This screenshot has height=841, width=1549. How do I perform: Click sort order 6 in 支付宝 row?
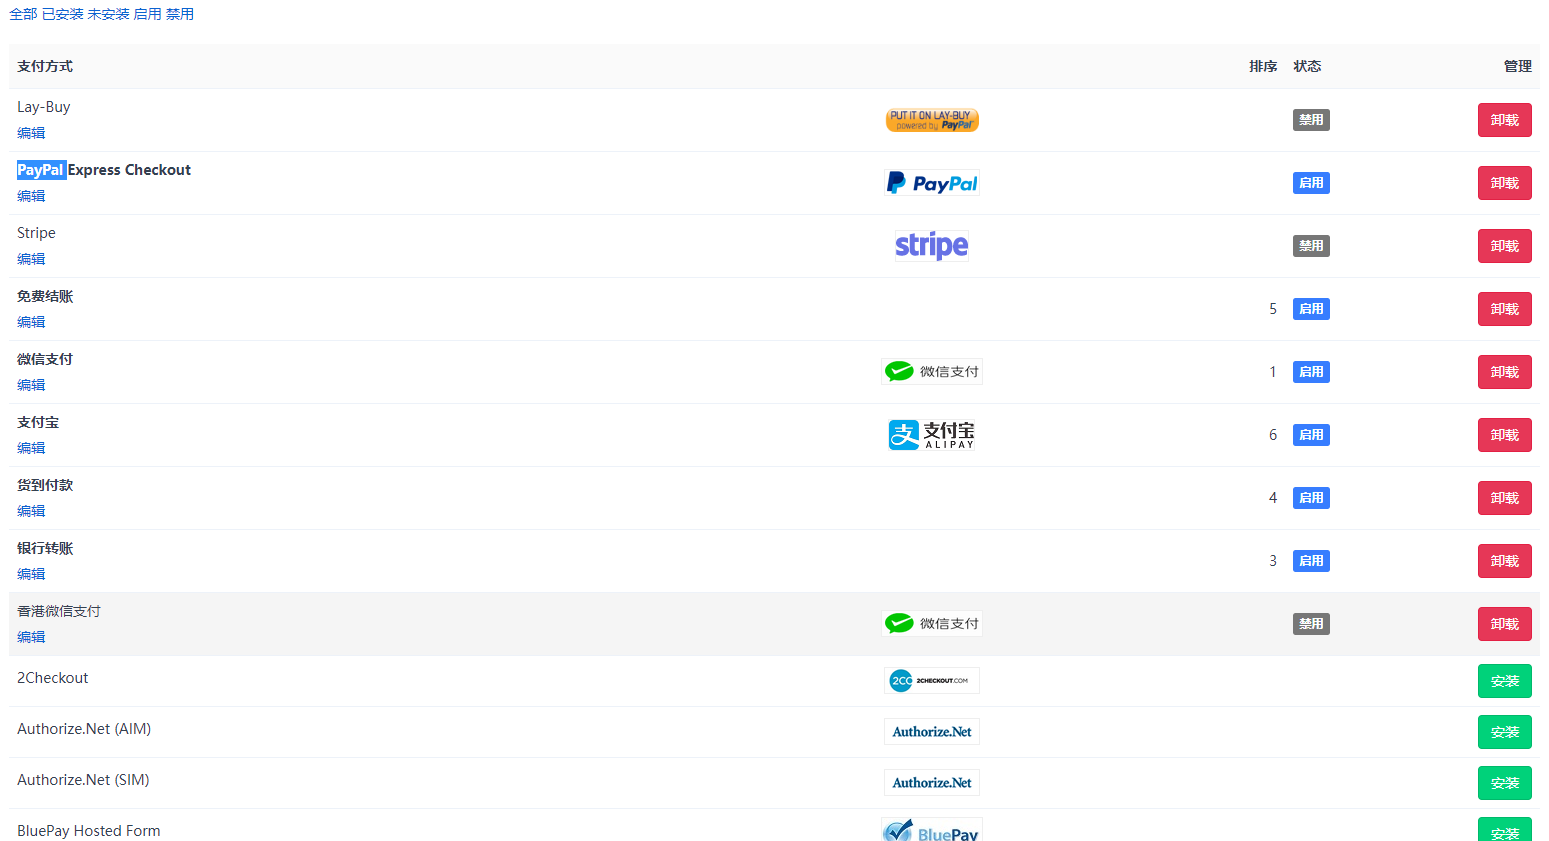[x=1273, y=435]
